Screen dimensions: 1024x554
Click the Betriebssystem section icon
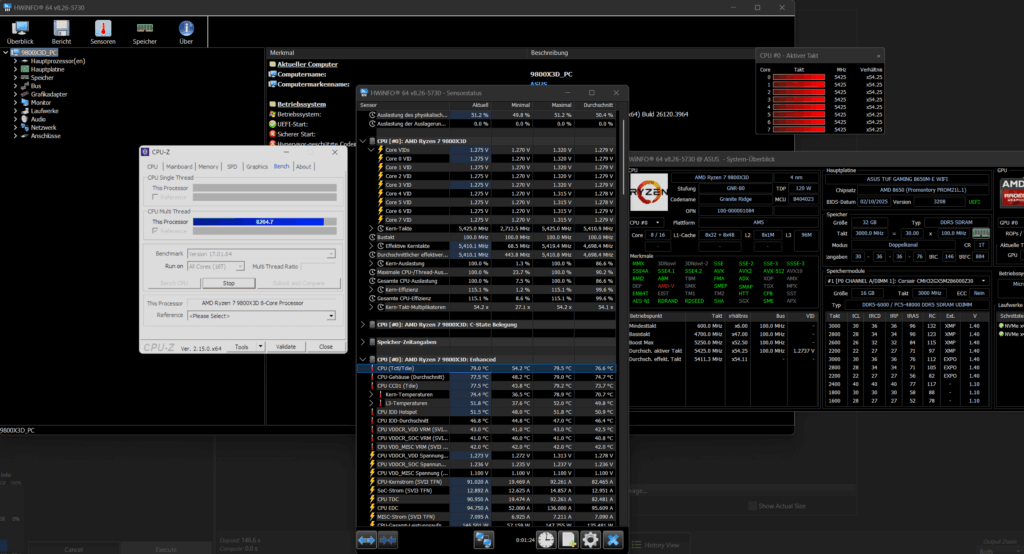click(272, 104)
